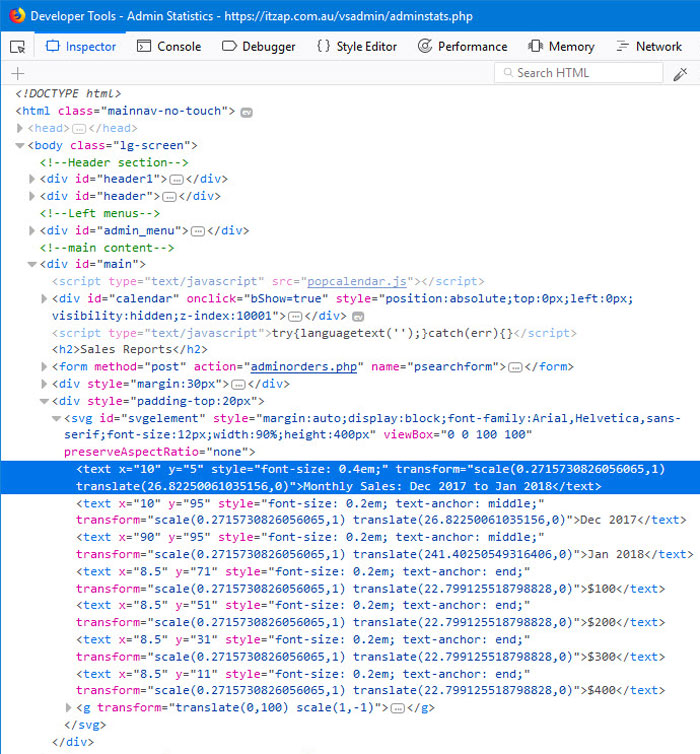Activate the element picker icon
This screenshot has width=700, height=754.
point(17,46)
